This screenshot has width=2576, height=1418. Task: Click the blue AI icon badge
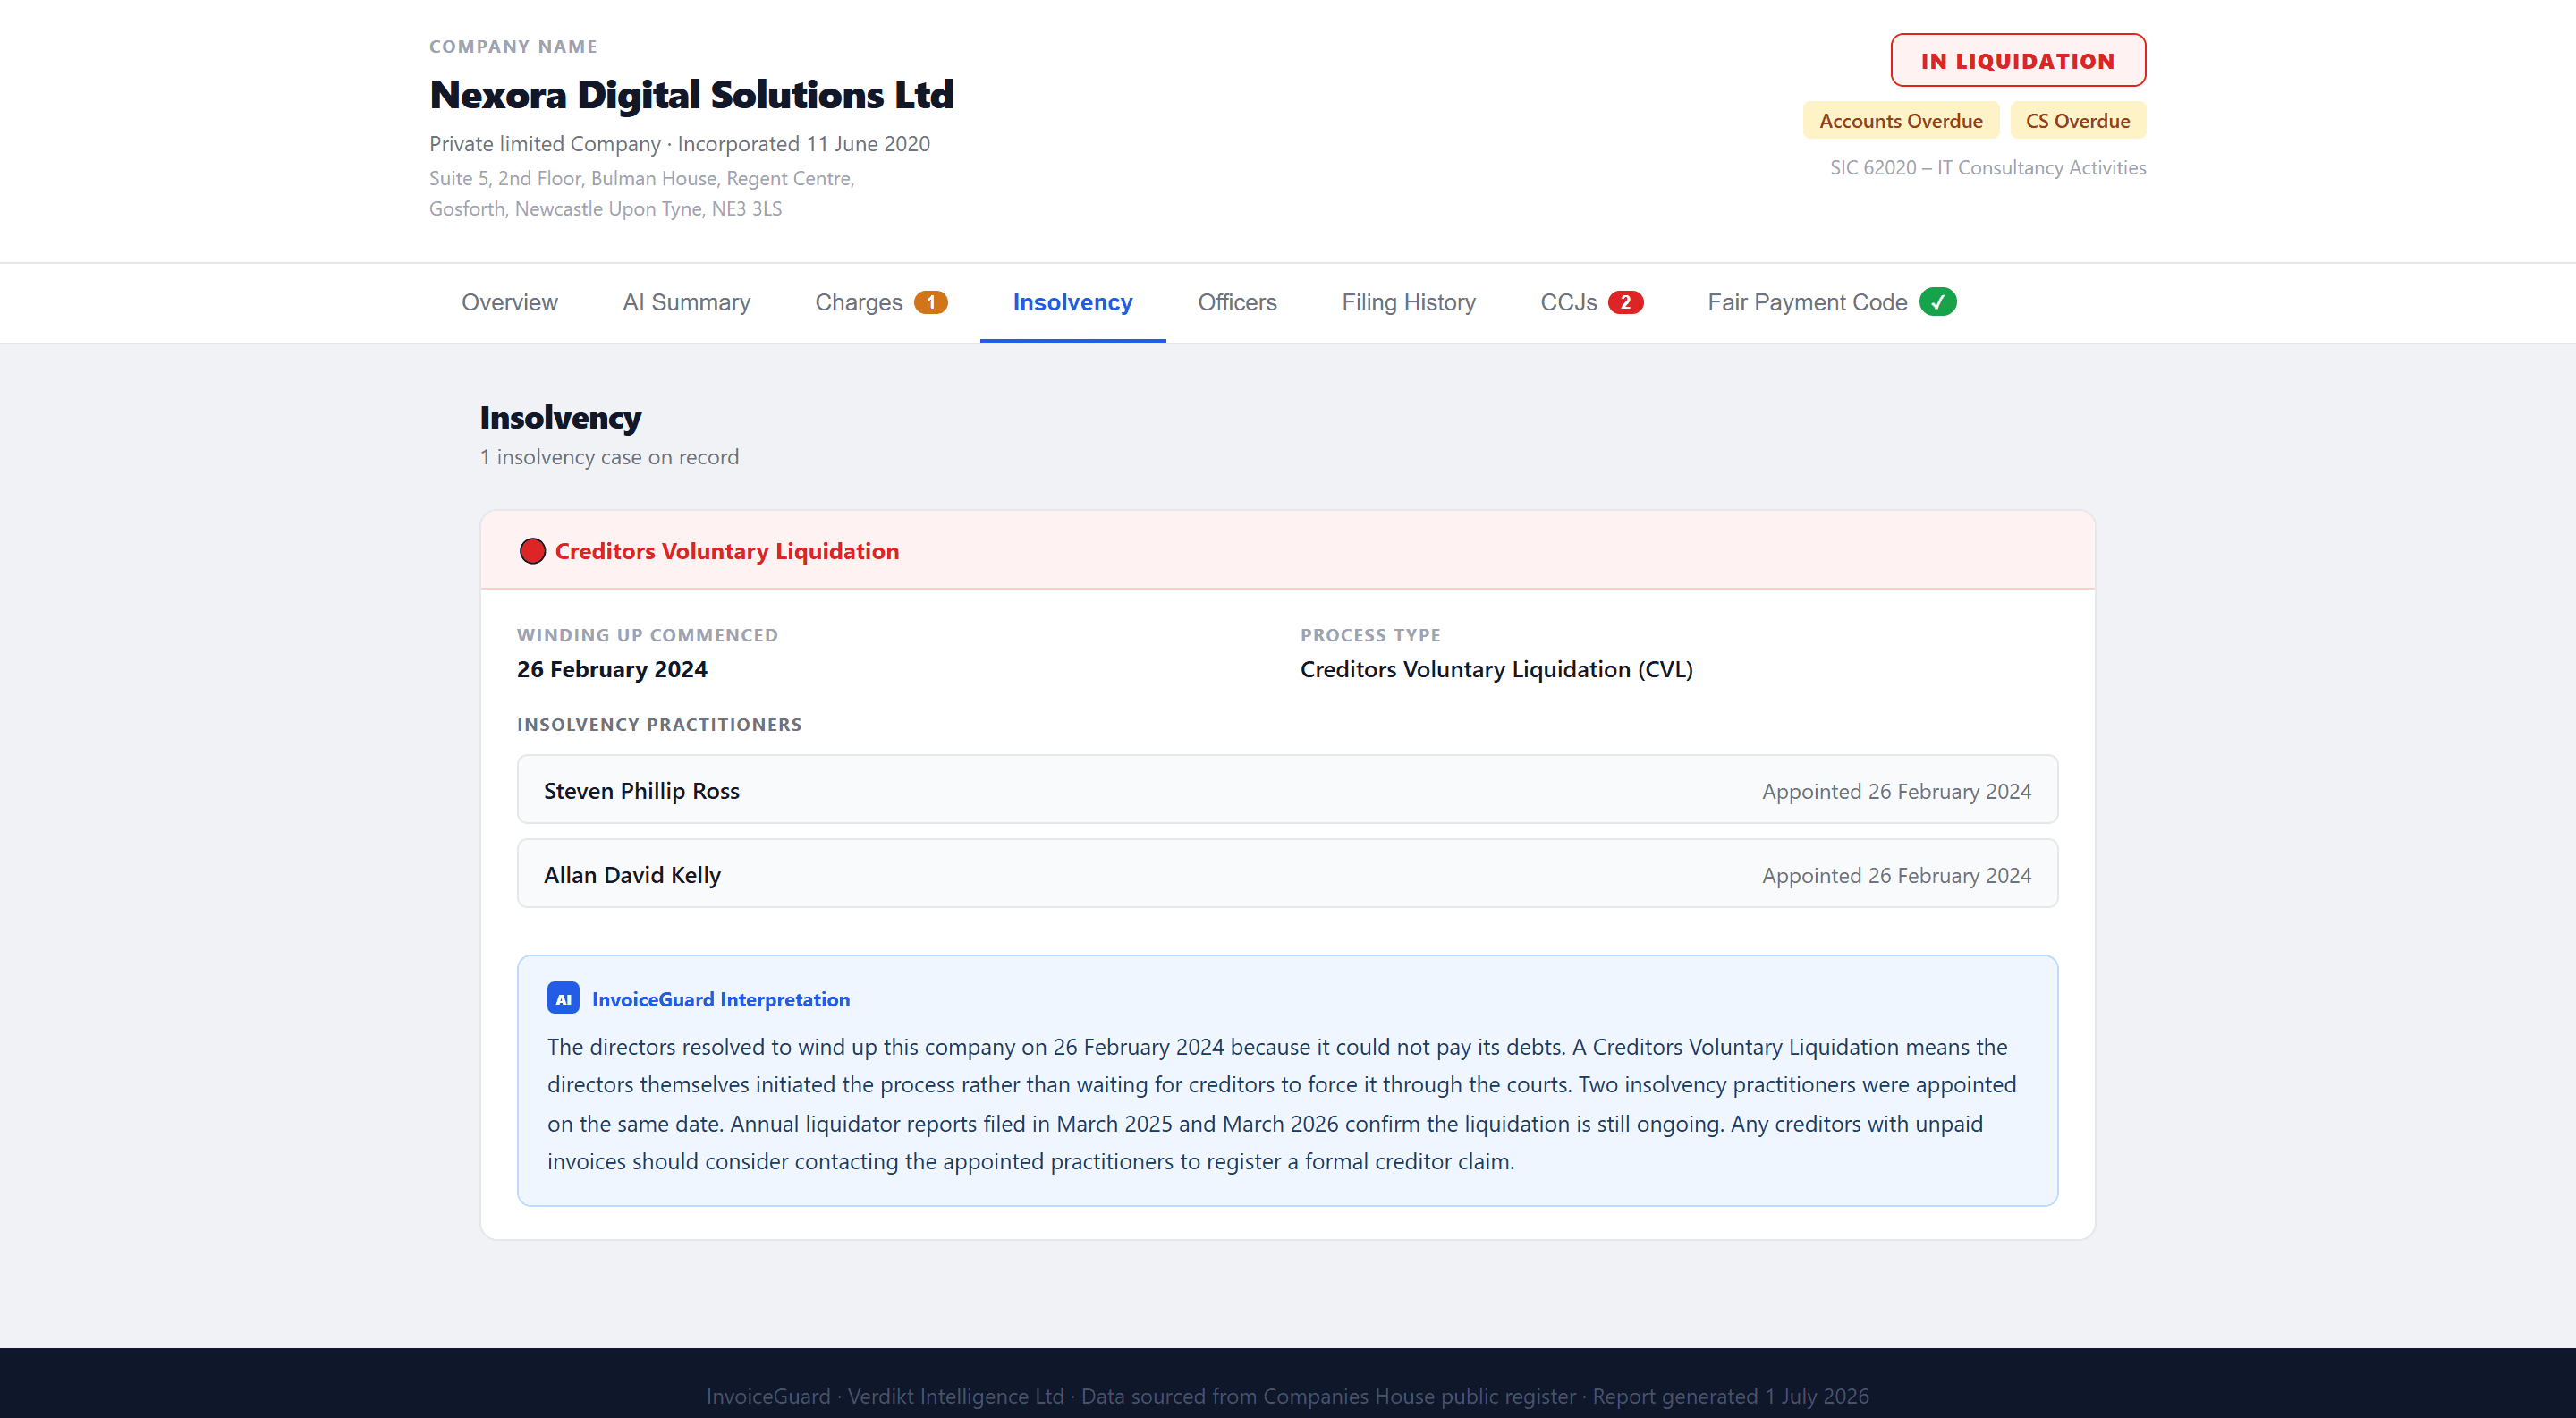point(563,998)
